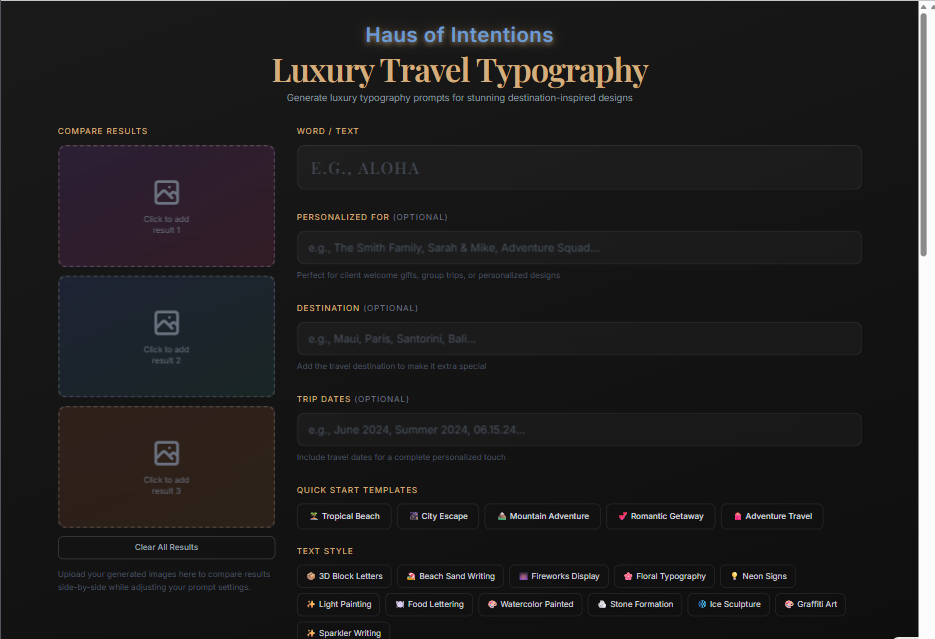Choose the Mountain Adventure template
The width and height of the screenshot is (935, 639).
click(543, 516)
